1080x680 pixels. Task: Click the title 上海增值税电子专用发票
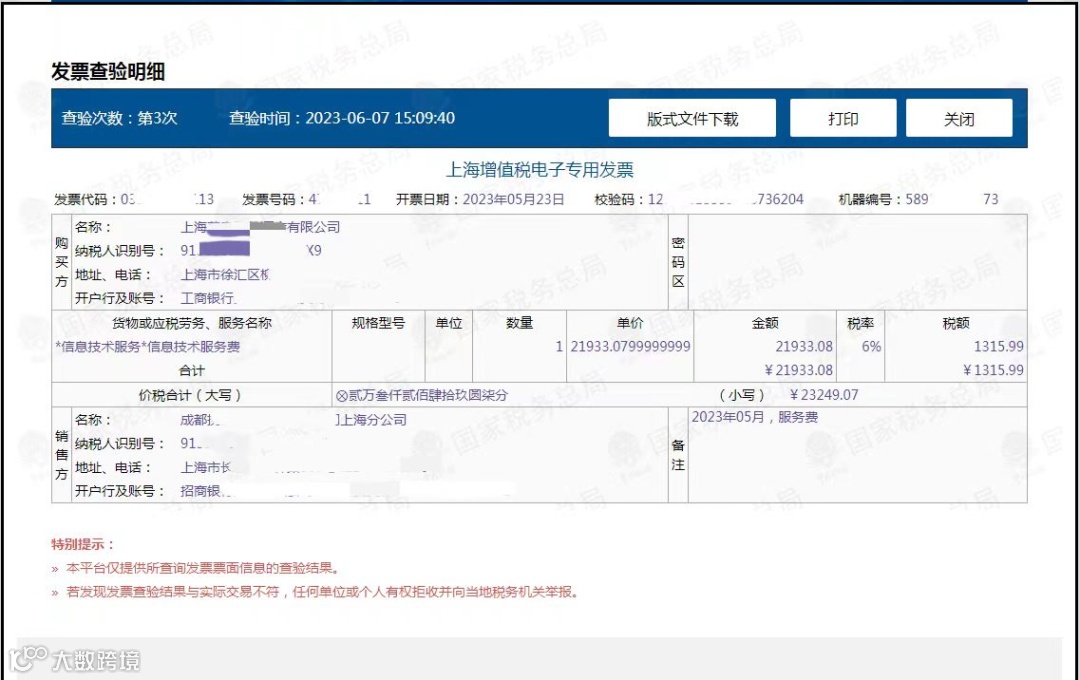click(539, 169)
